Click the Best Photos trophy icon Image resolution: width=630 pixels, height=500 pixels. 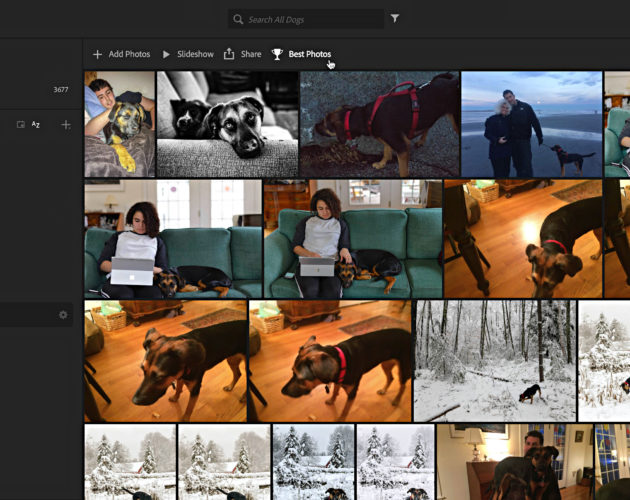point(277,54)
